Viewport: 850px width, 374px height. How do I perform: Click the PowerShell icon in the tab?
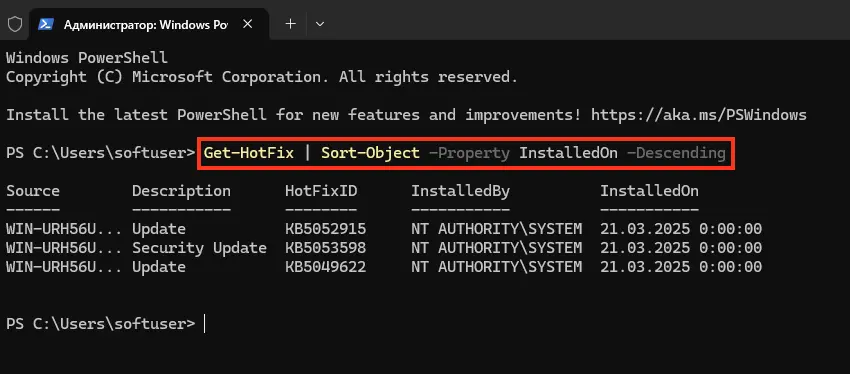pos(46,24)
